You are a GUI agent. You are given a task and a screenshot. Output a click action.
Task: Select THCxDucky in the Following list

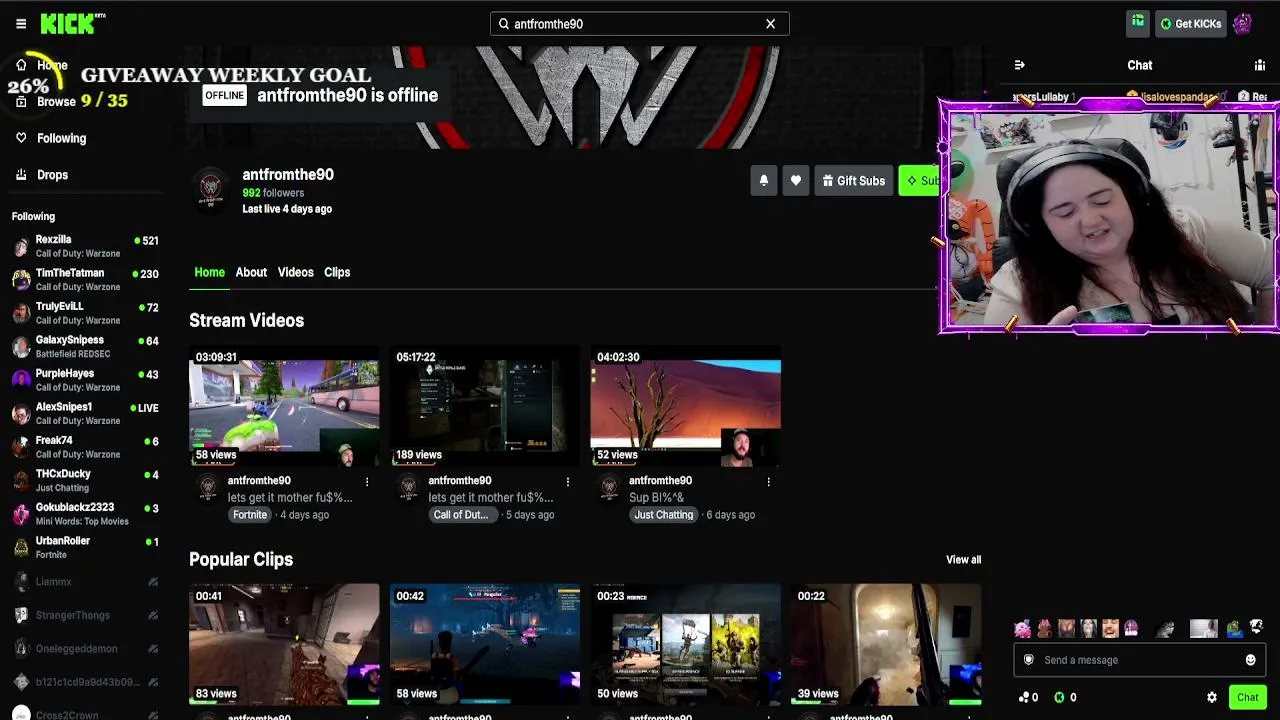(x=86, y=481)
